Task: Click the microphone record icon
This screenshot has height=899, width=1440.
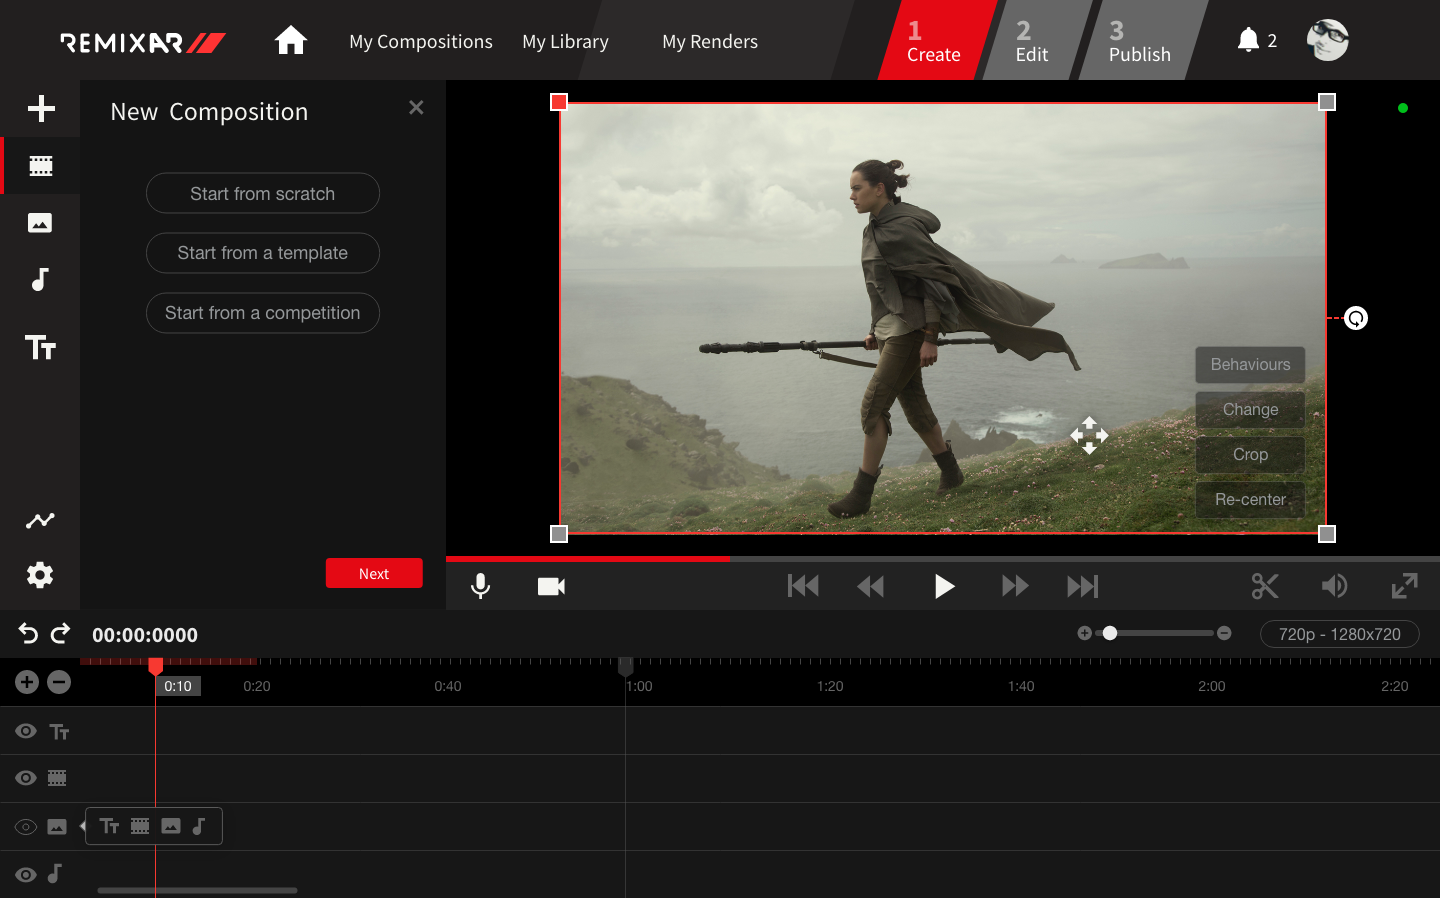Action: click(481, 586)
